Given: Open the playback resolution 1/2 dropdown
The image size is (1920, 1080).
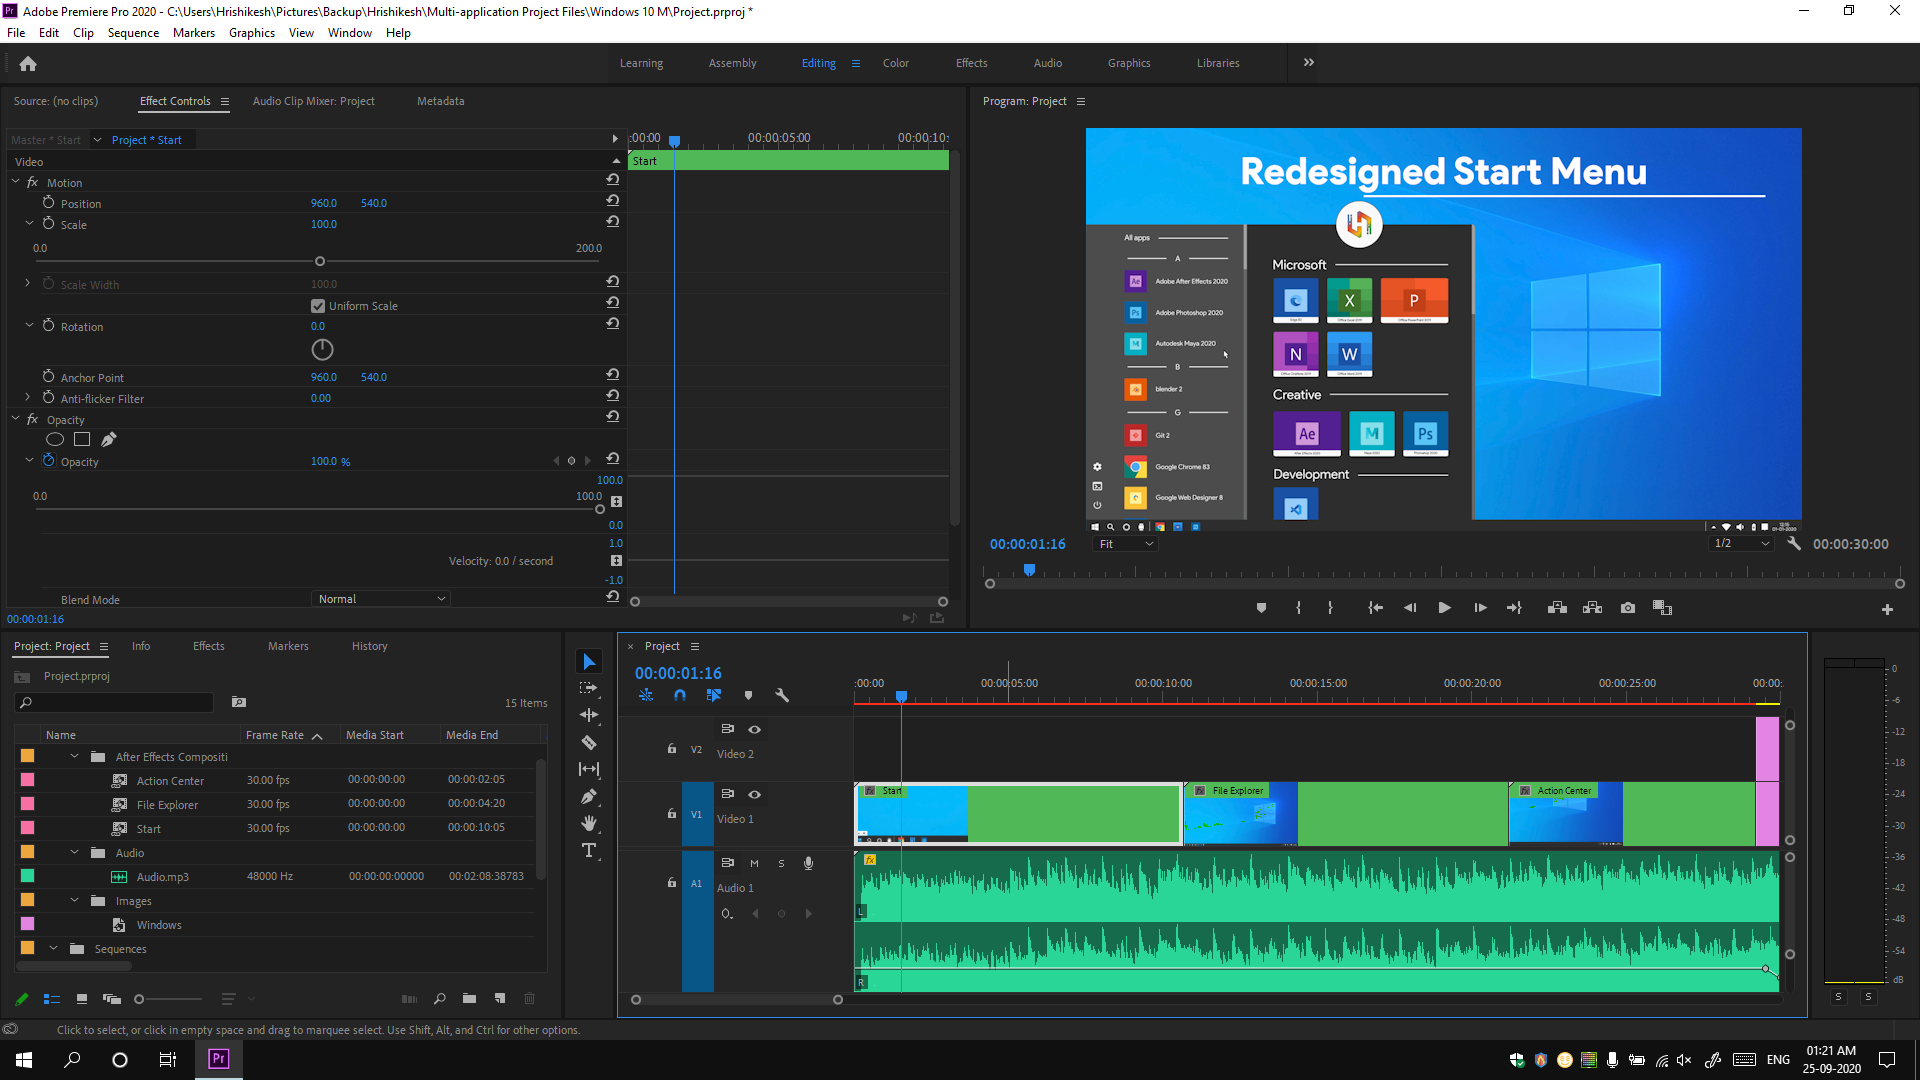Looking at the screenshot, I should click(1741, 544).
